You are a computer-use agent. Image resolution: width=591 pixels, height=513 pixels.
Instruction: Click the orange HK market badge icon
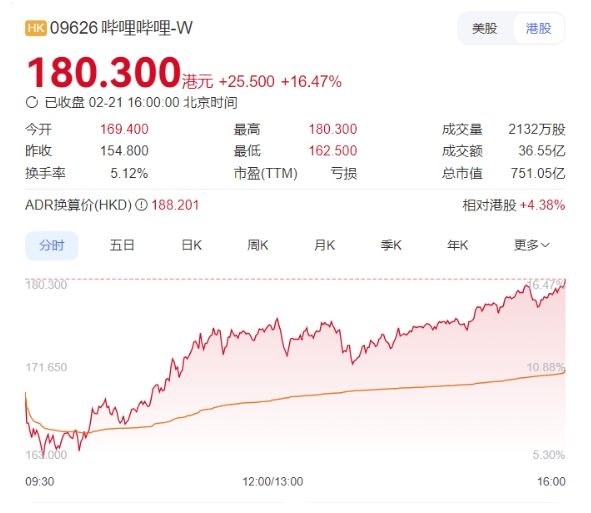point(36,28)
